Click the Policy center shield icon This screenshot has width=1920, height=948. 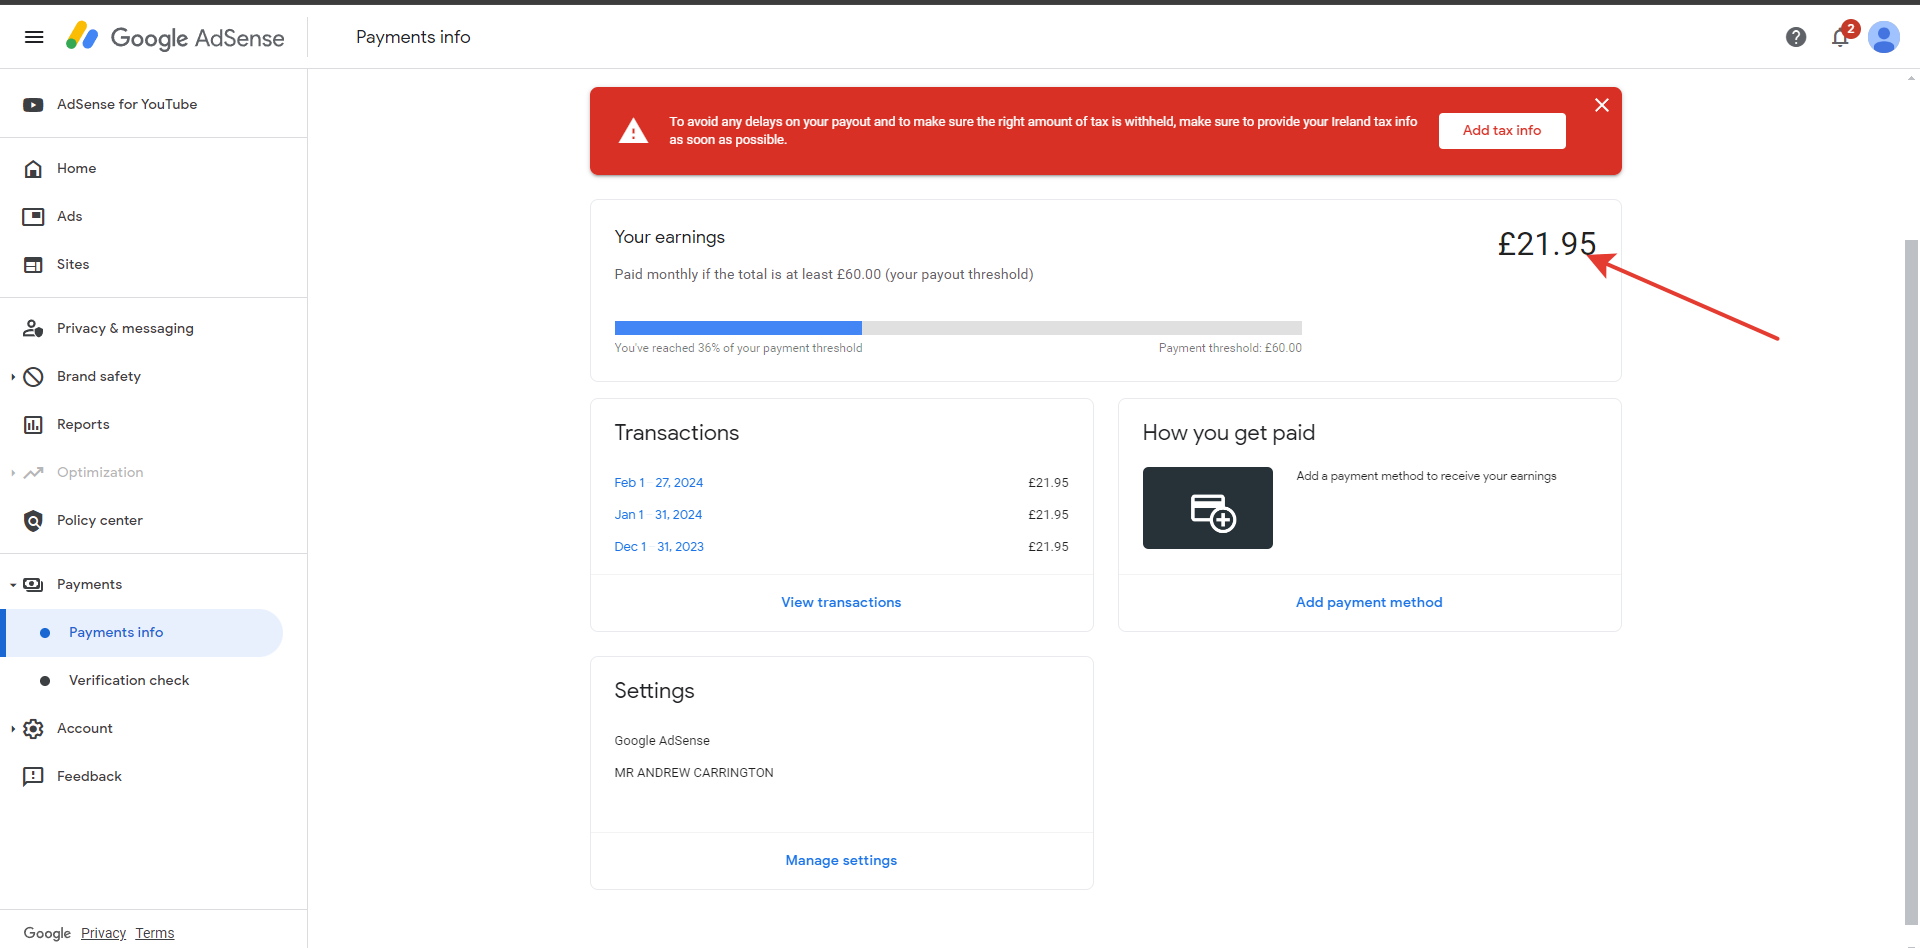click(33, 521)
